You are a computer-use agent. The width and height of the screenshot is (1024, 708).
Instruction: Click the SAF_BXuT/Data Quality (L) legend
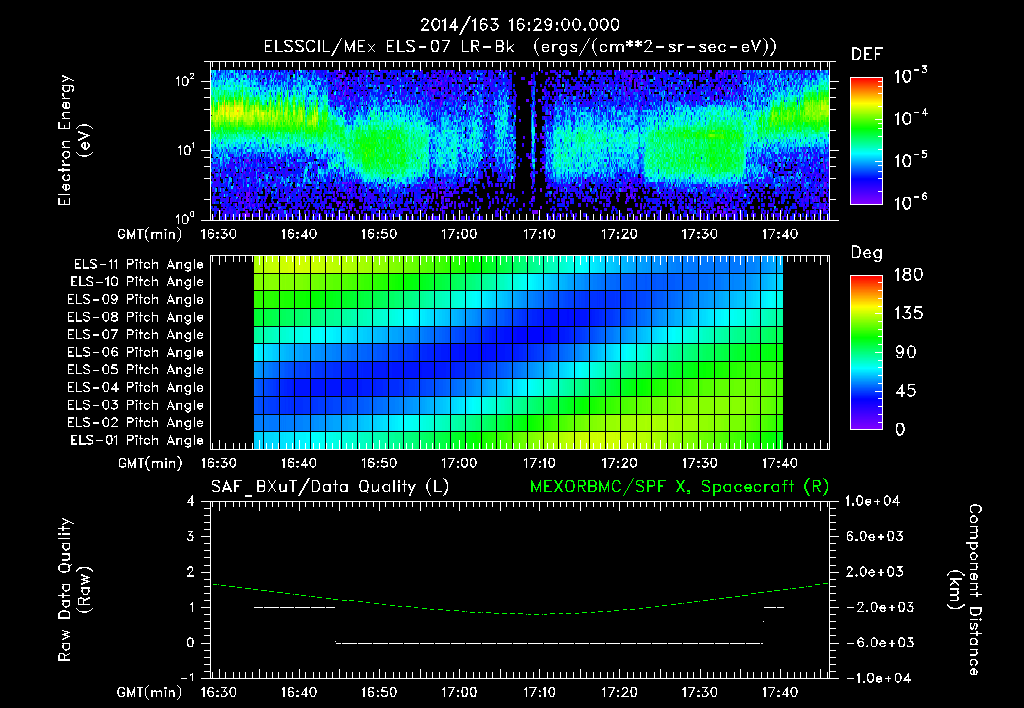pyautogui.click(x=330, y=487)
